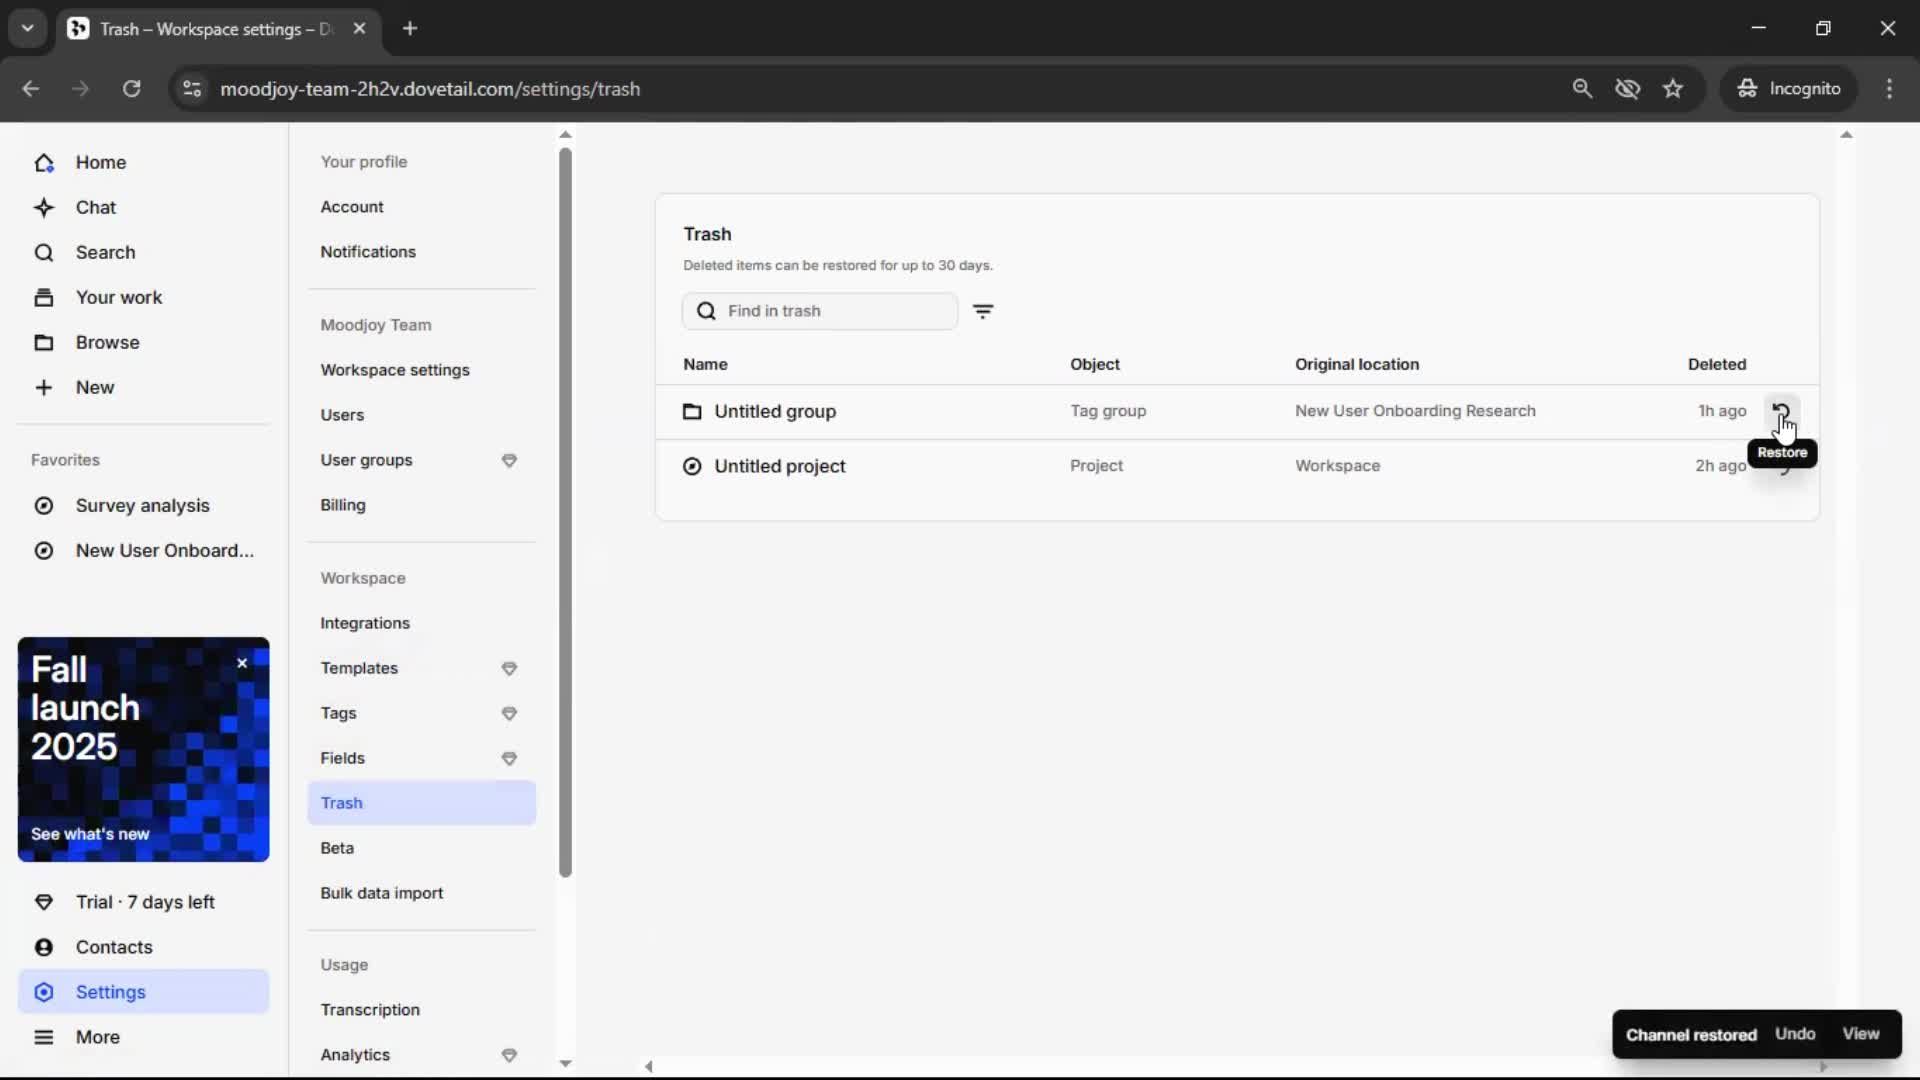Open Contacts from the sidebar
1920x1080 pixels.
click(x=113, y=947)
